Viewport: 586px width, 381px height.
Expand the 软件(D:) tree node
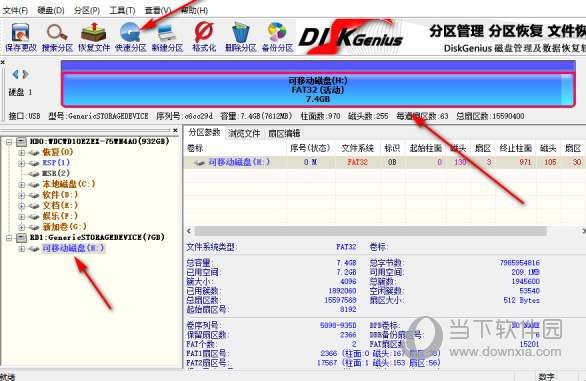point(21,195)
